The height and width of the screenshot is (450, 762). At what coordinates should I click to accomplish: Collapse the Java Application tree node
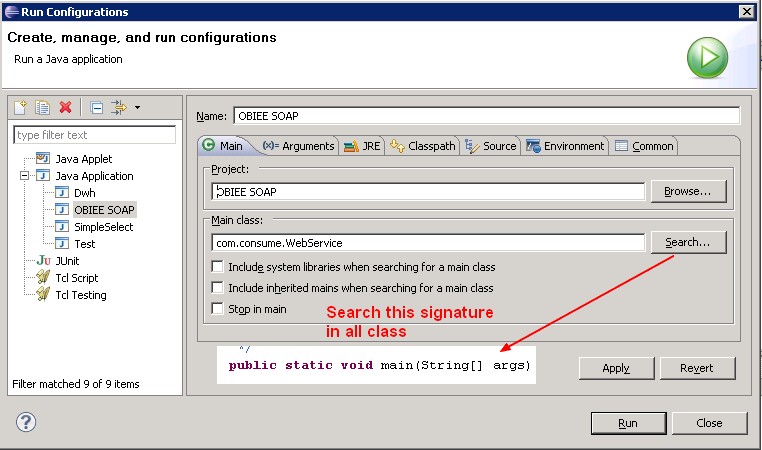pyautogui.click(x=22, y=176)
